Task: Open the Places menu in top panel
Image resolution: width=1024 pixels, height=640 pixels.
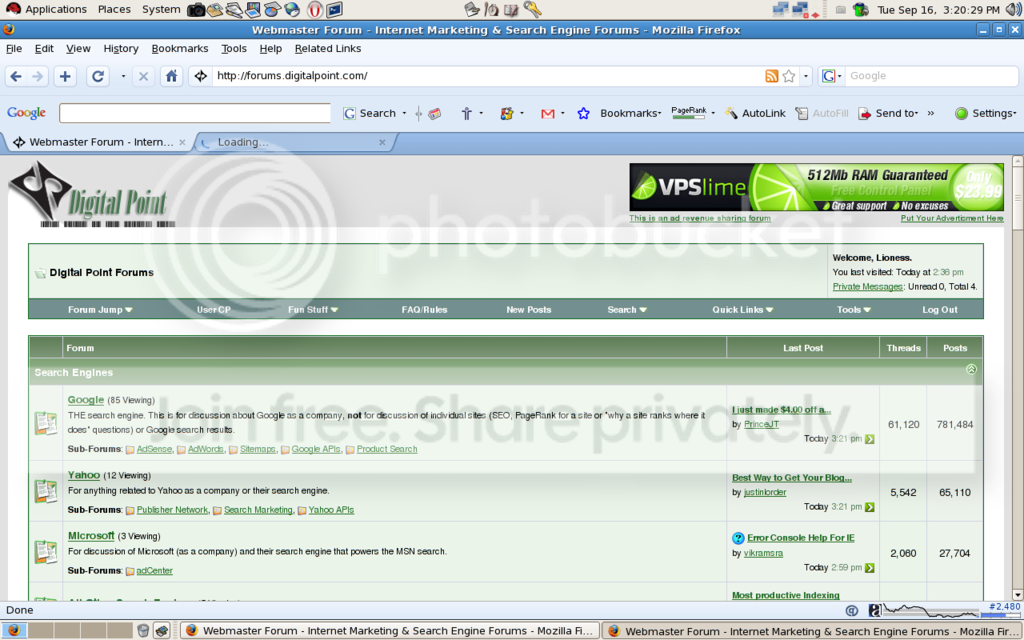Action: pos(114,9)
